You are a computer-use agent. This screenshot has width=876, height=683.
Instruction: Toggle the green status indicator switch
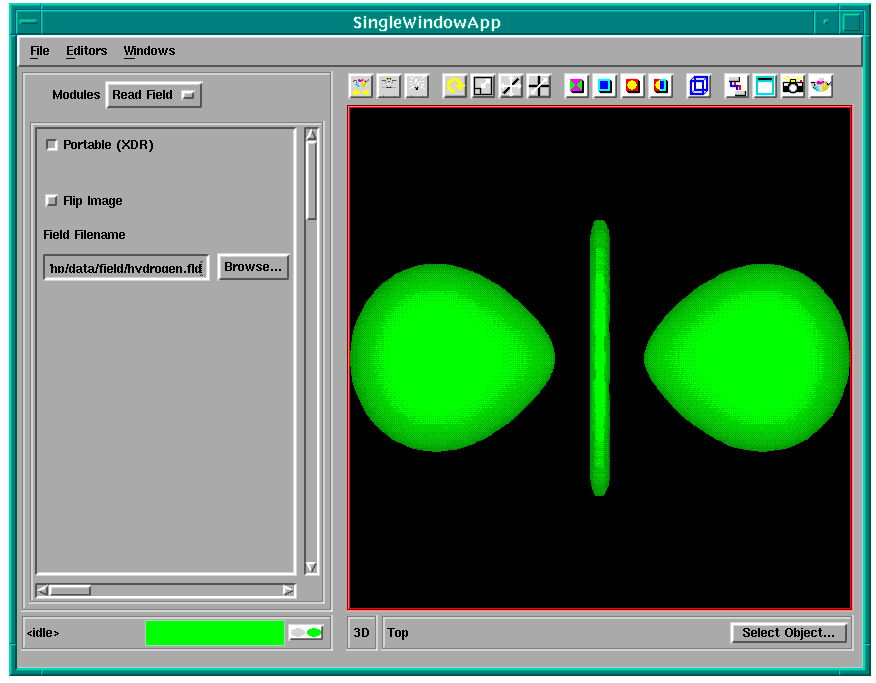point(306,633)
